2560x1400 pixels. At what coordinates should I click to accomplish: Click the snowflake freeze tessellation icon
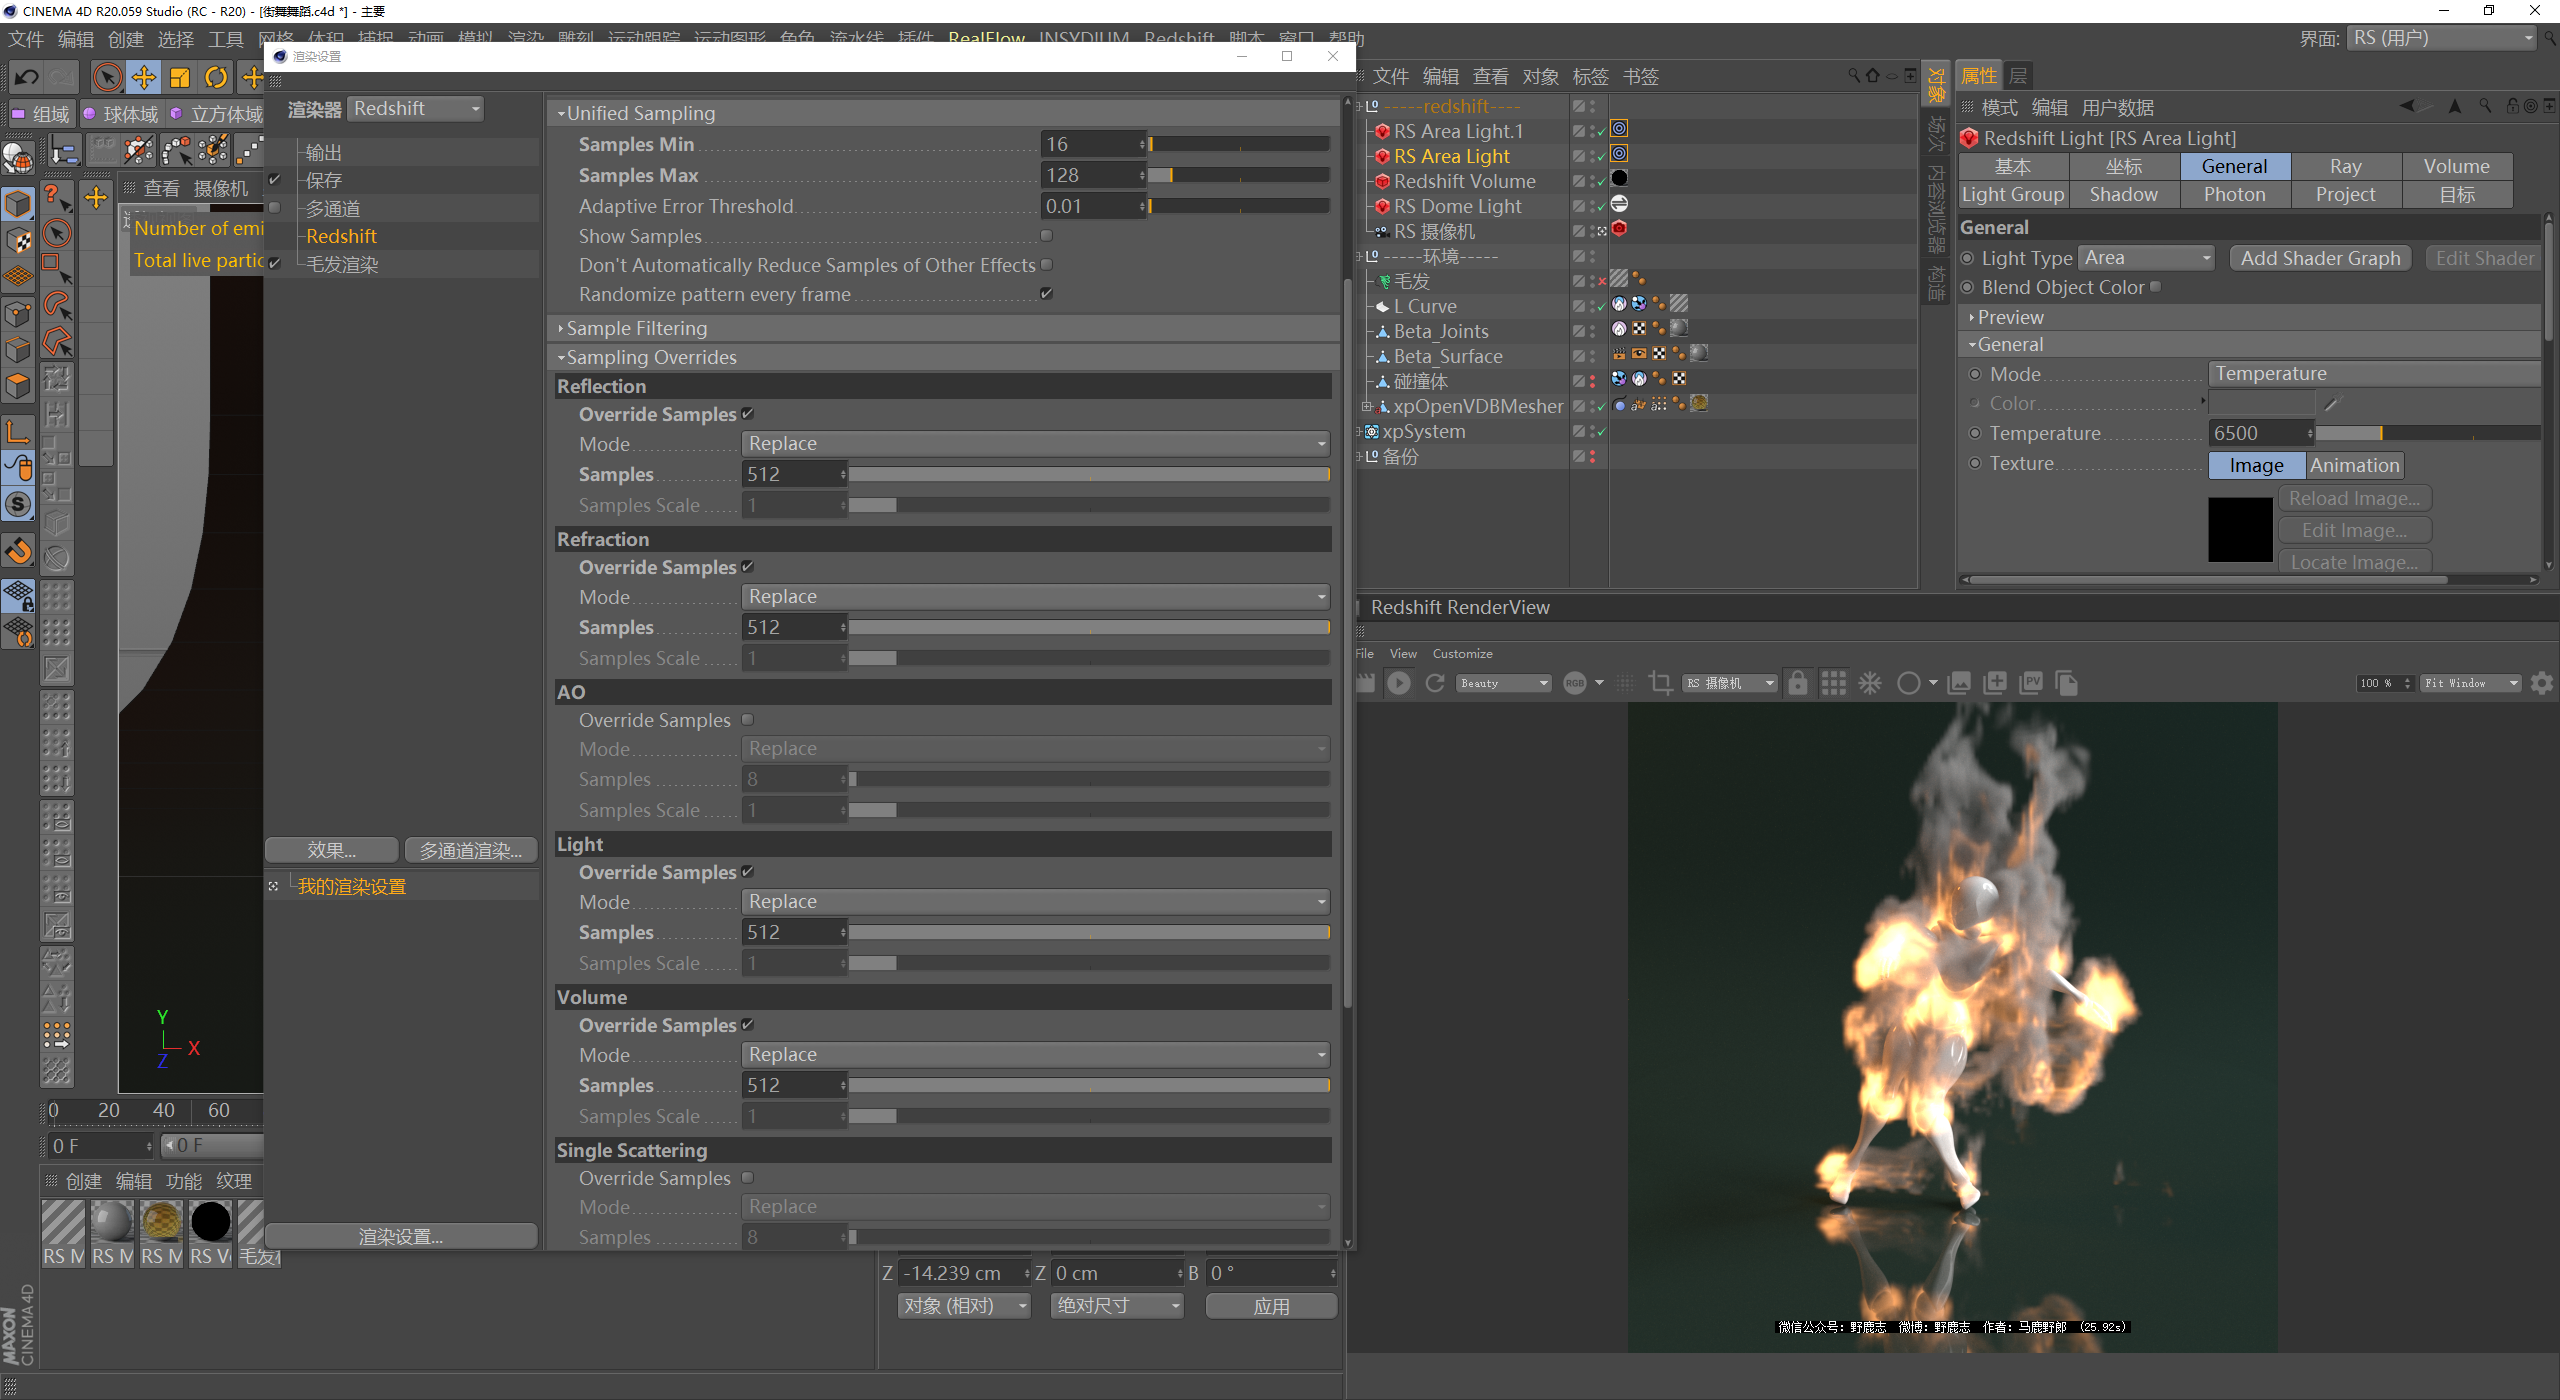point(1869,683)
